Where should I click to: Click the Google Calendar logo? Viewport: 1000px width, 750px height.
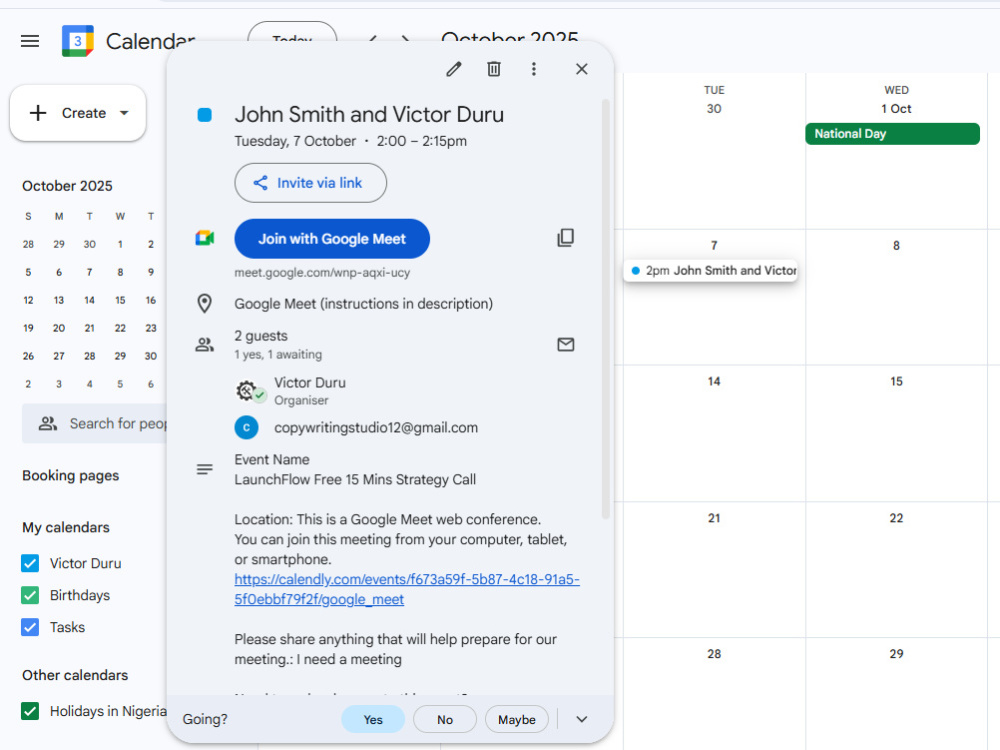click(78, 41)
